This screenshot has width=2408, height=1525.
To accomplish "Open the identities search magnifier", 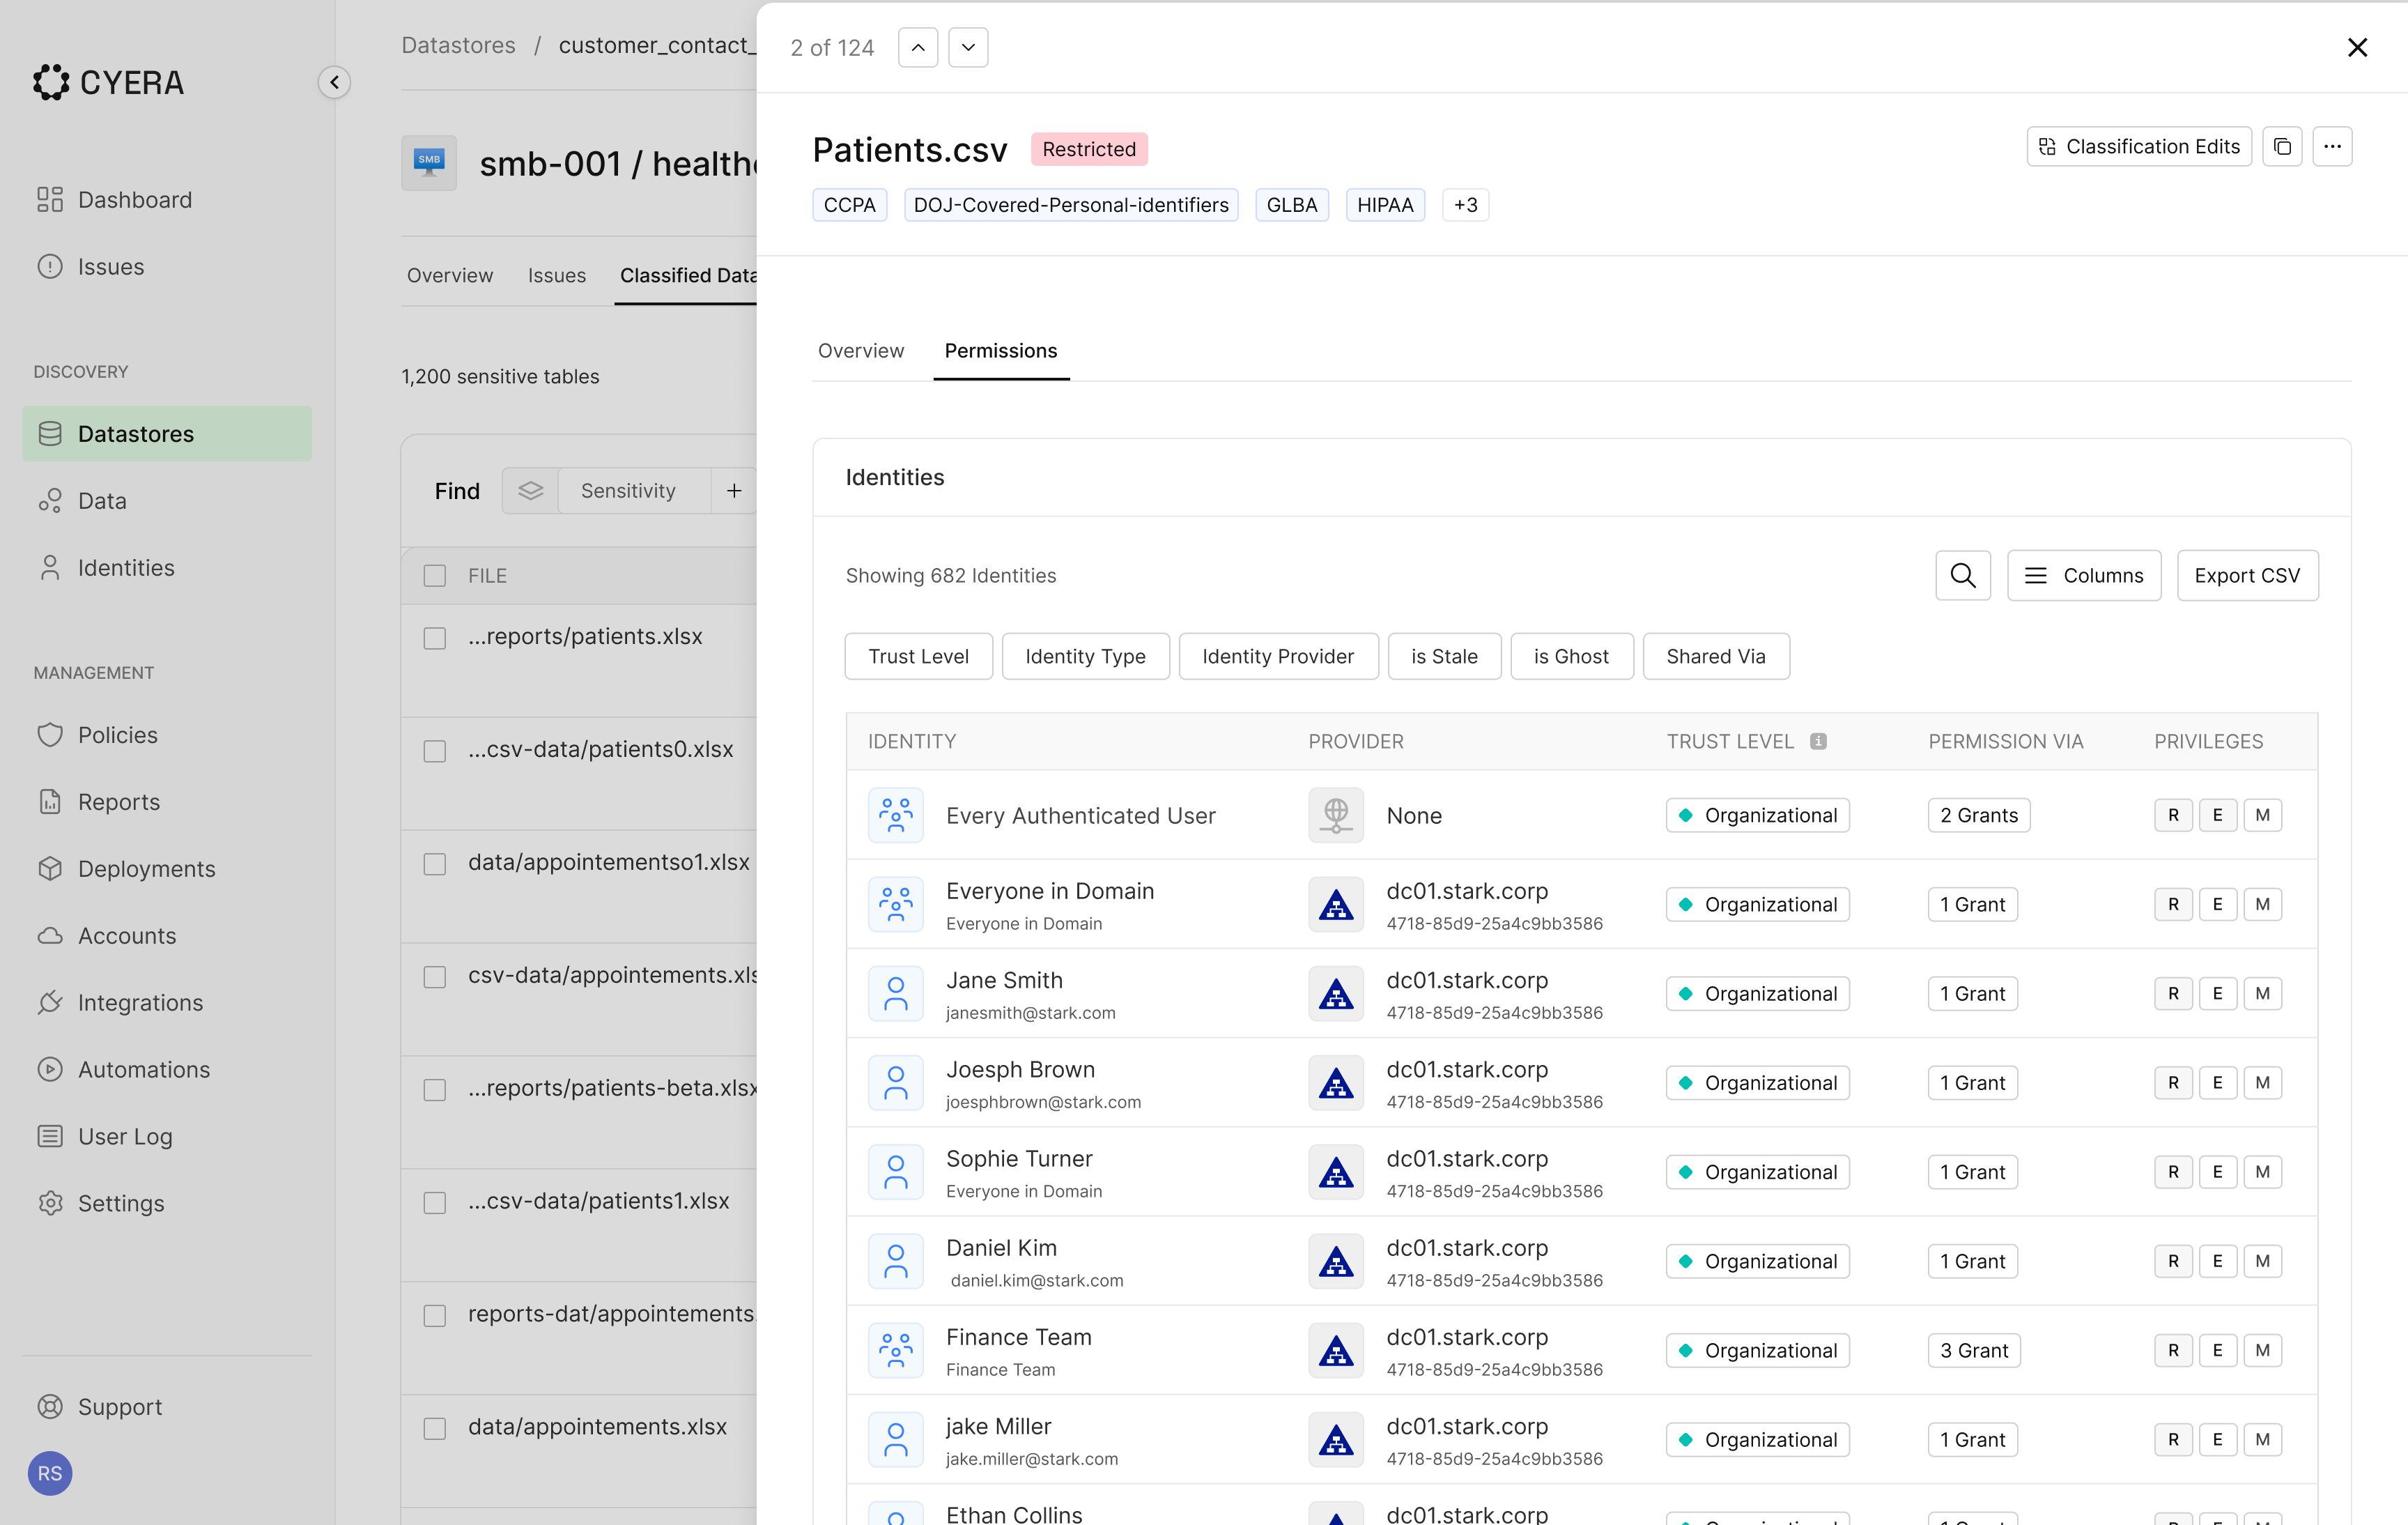I will (x=1962, y=575).
